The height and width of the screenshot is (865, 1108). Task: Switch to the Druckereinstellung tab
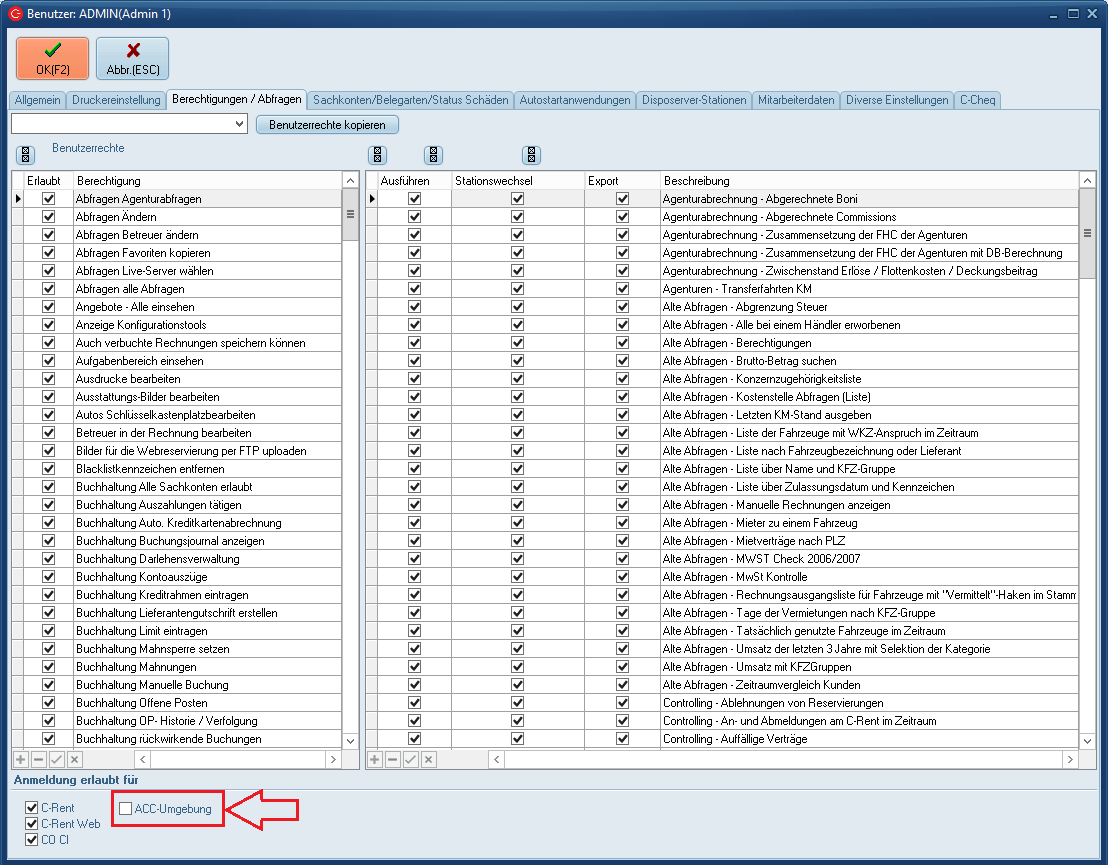116,100
